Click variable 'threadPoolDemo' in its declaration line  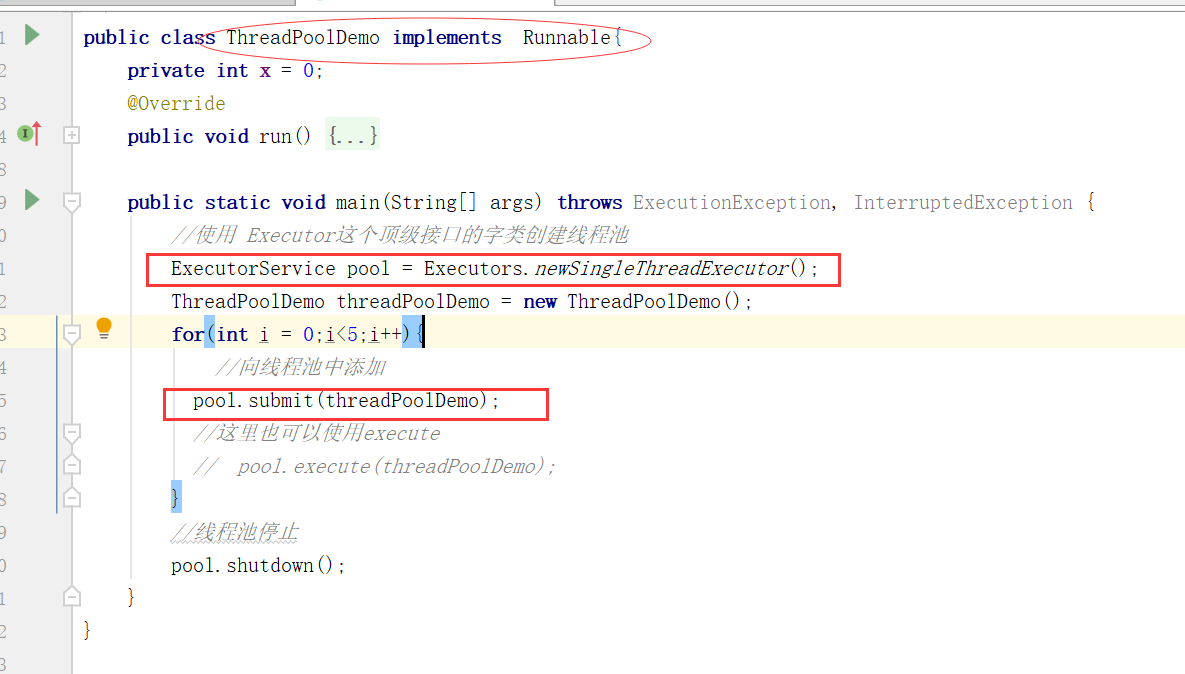pos(413,301)
